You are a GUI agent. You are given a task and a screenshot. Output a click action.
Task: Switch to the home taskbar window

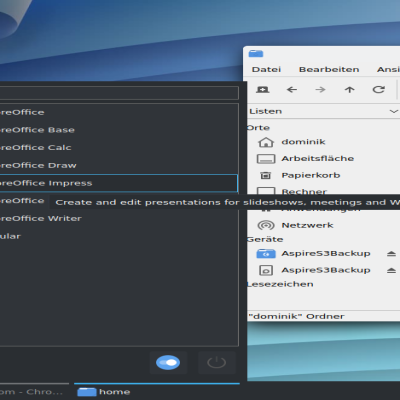(157, 392)
